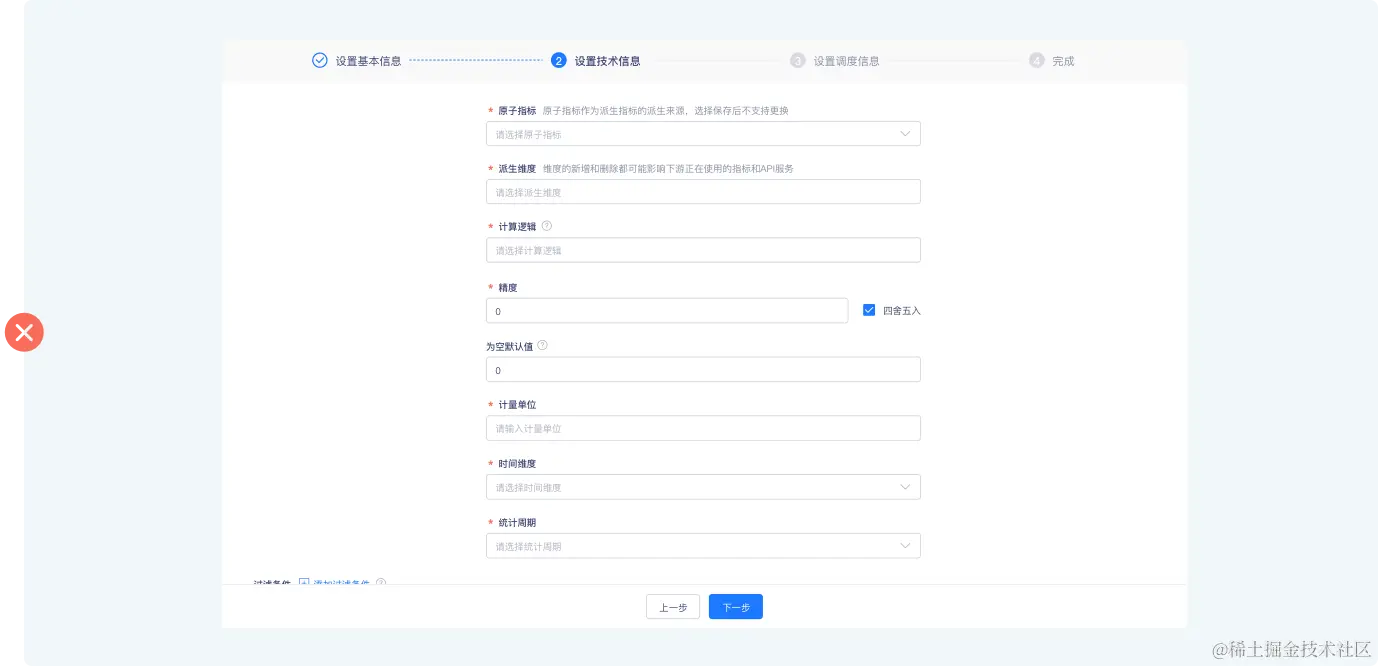Click the 时间维度 field label
1378x666 pixels.
(x=517, y=464)
